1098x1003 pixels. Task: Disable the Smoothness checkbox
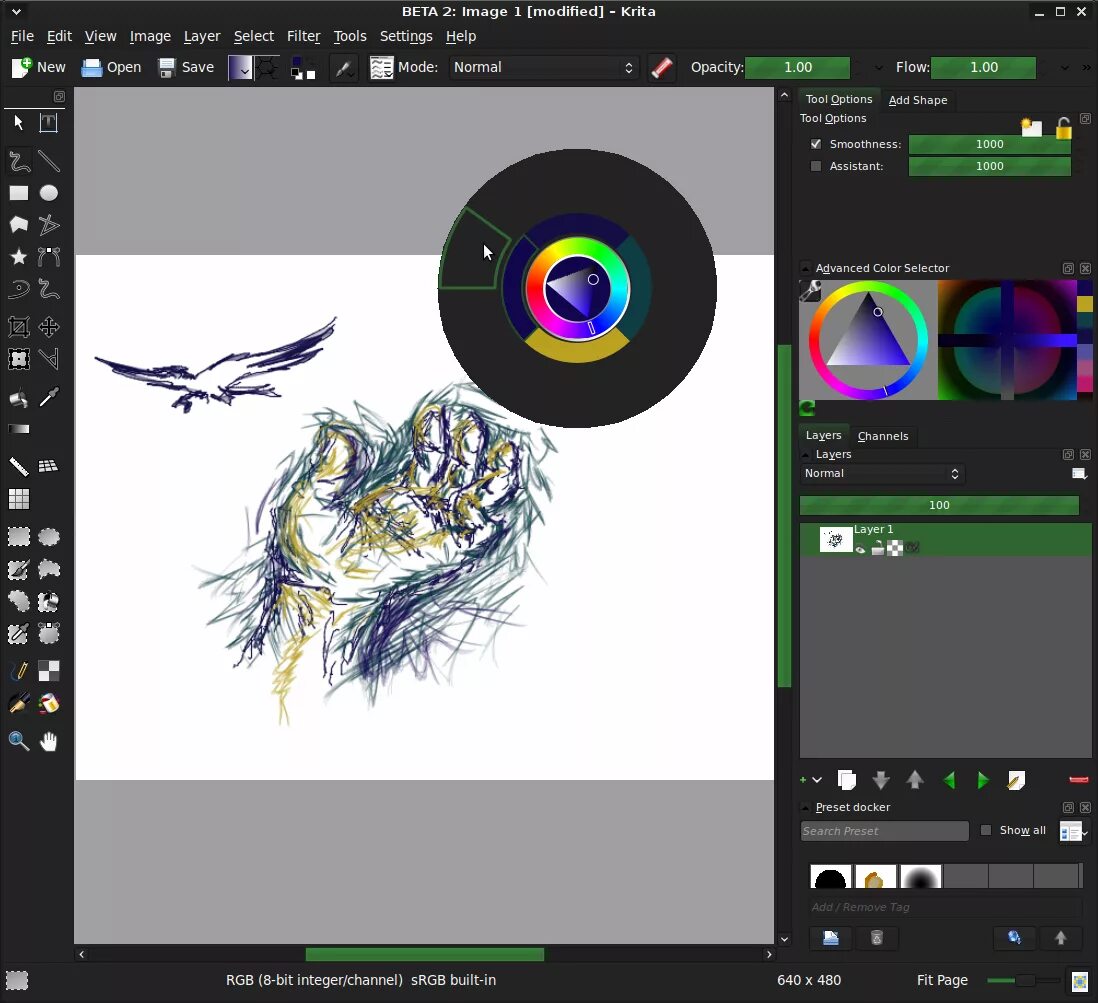click(816, 144)
